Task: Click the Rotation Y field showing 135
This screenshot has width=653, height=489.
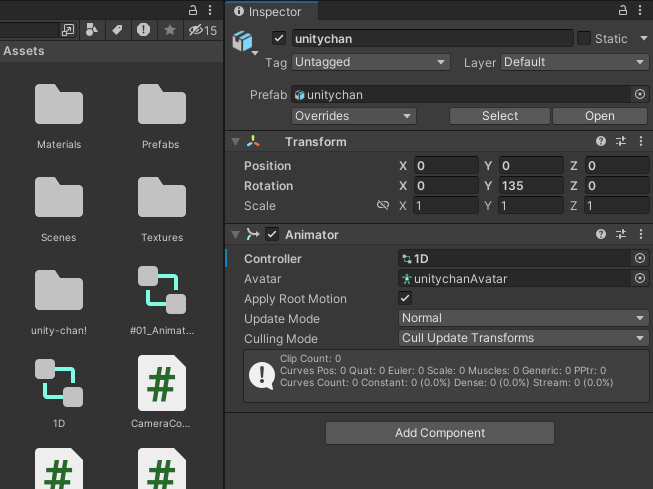Action: 531,186
